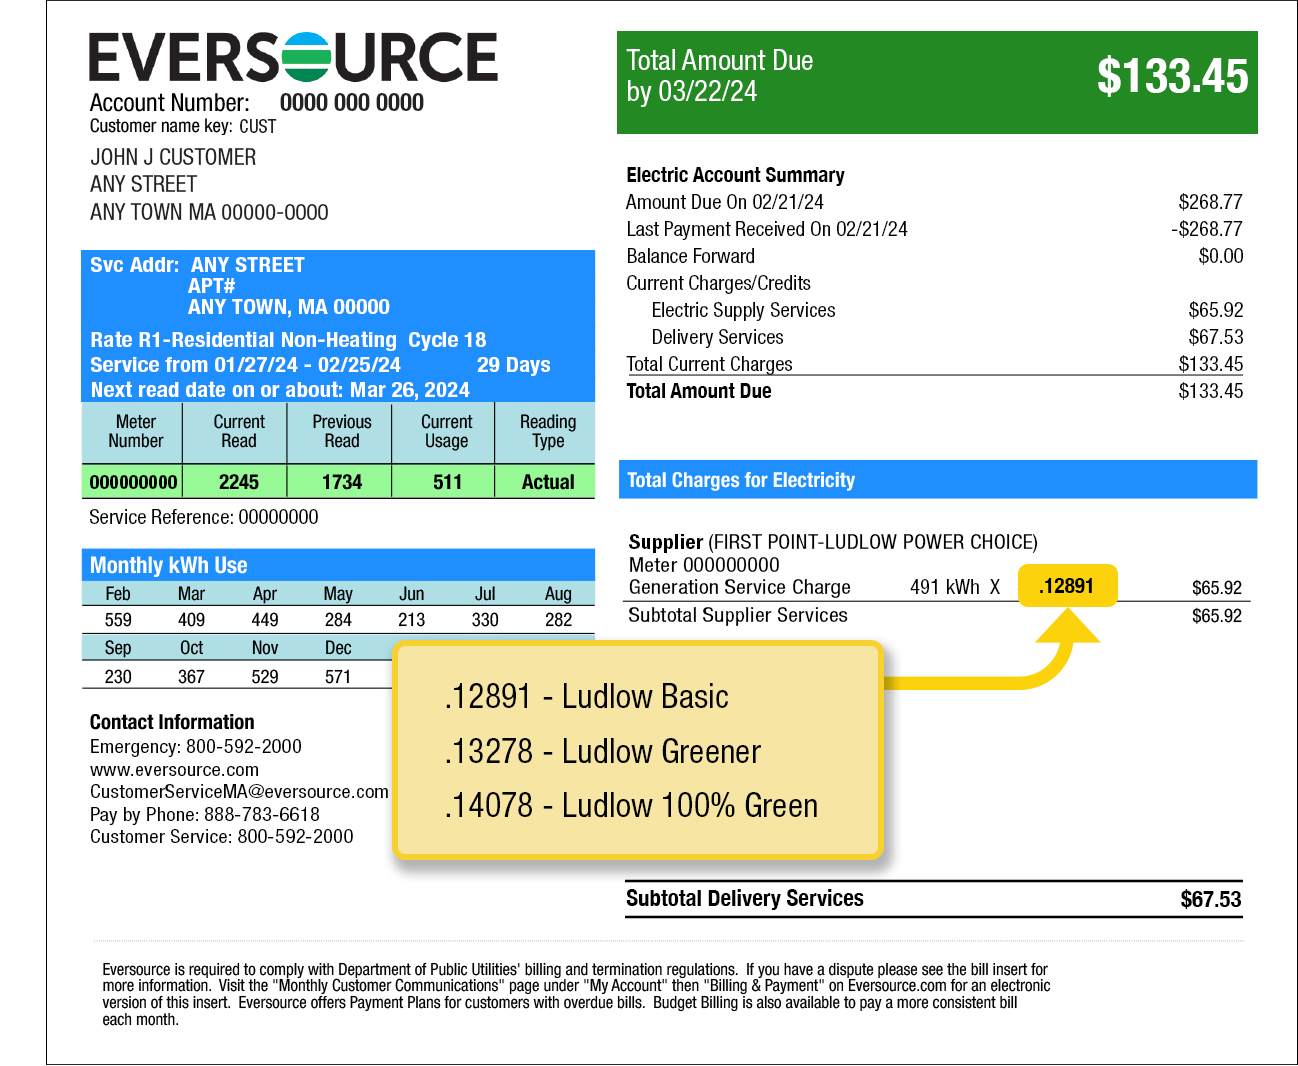The image size is (1298, 1066).
Task: Click the 'Meter Number' column header
Action: [136, 431]
